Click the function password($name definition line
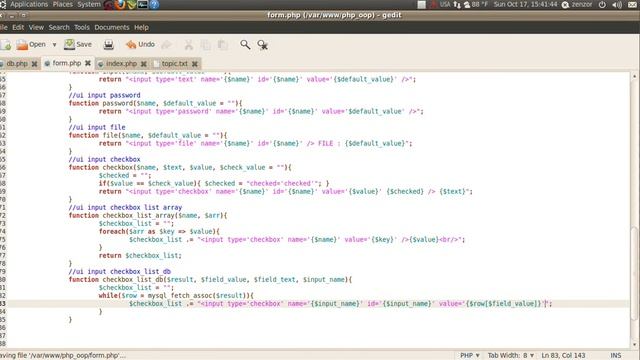Screen dimensions: 640x360 156,103
